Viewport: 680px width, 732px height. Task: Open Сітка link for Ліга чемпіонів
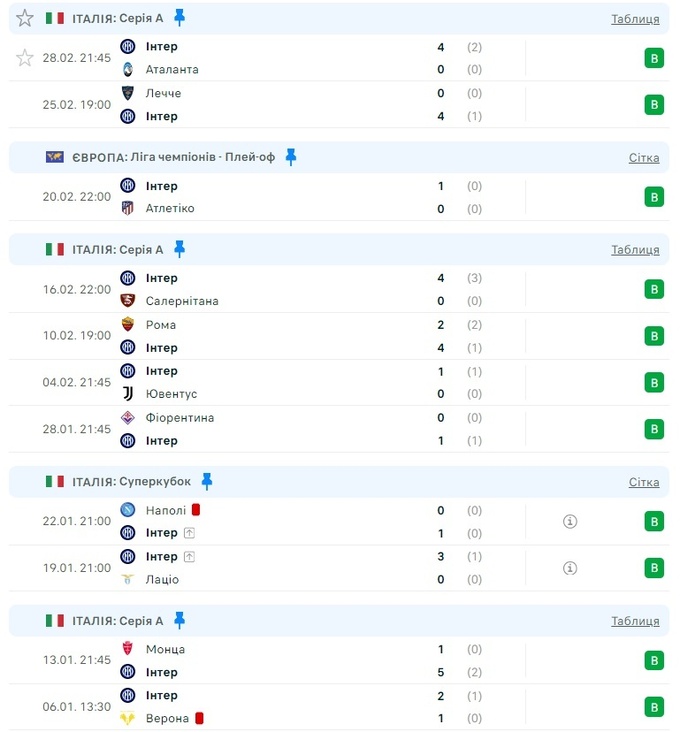[644, 158]
